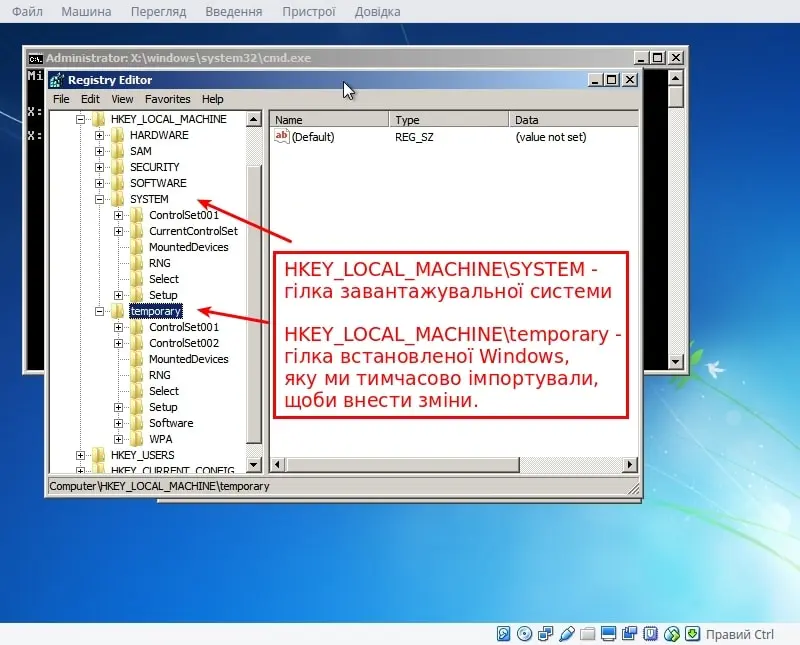Screen dimensions: 800x645
Task: Click the HKEY_LOCAL_MACHINE folder icon
Action: (x=98, y=119)
